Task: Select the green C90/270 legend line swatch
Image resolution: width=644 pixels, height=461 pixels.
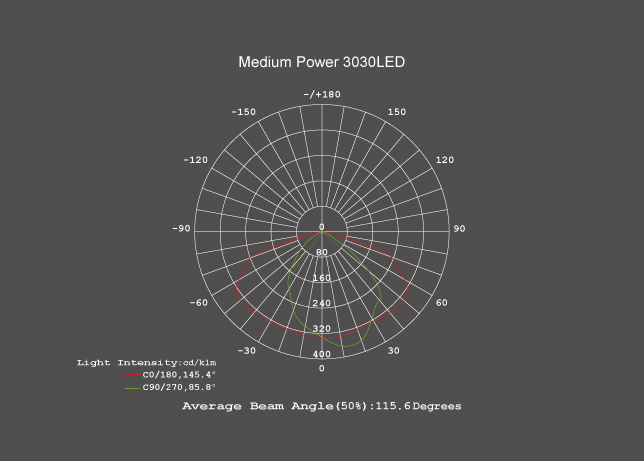Action: coord(133,388)
